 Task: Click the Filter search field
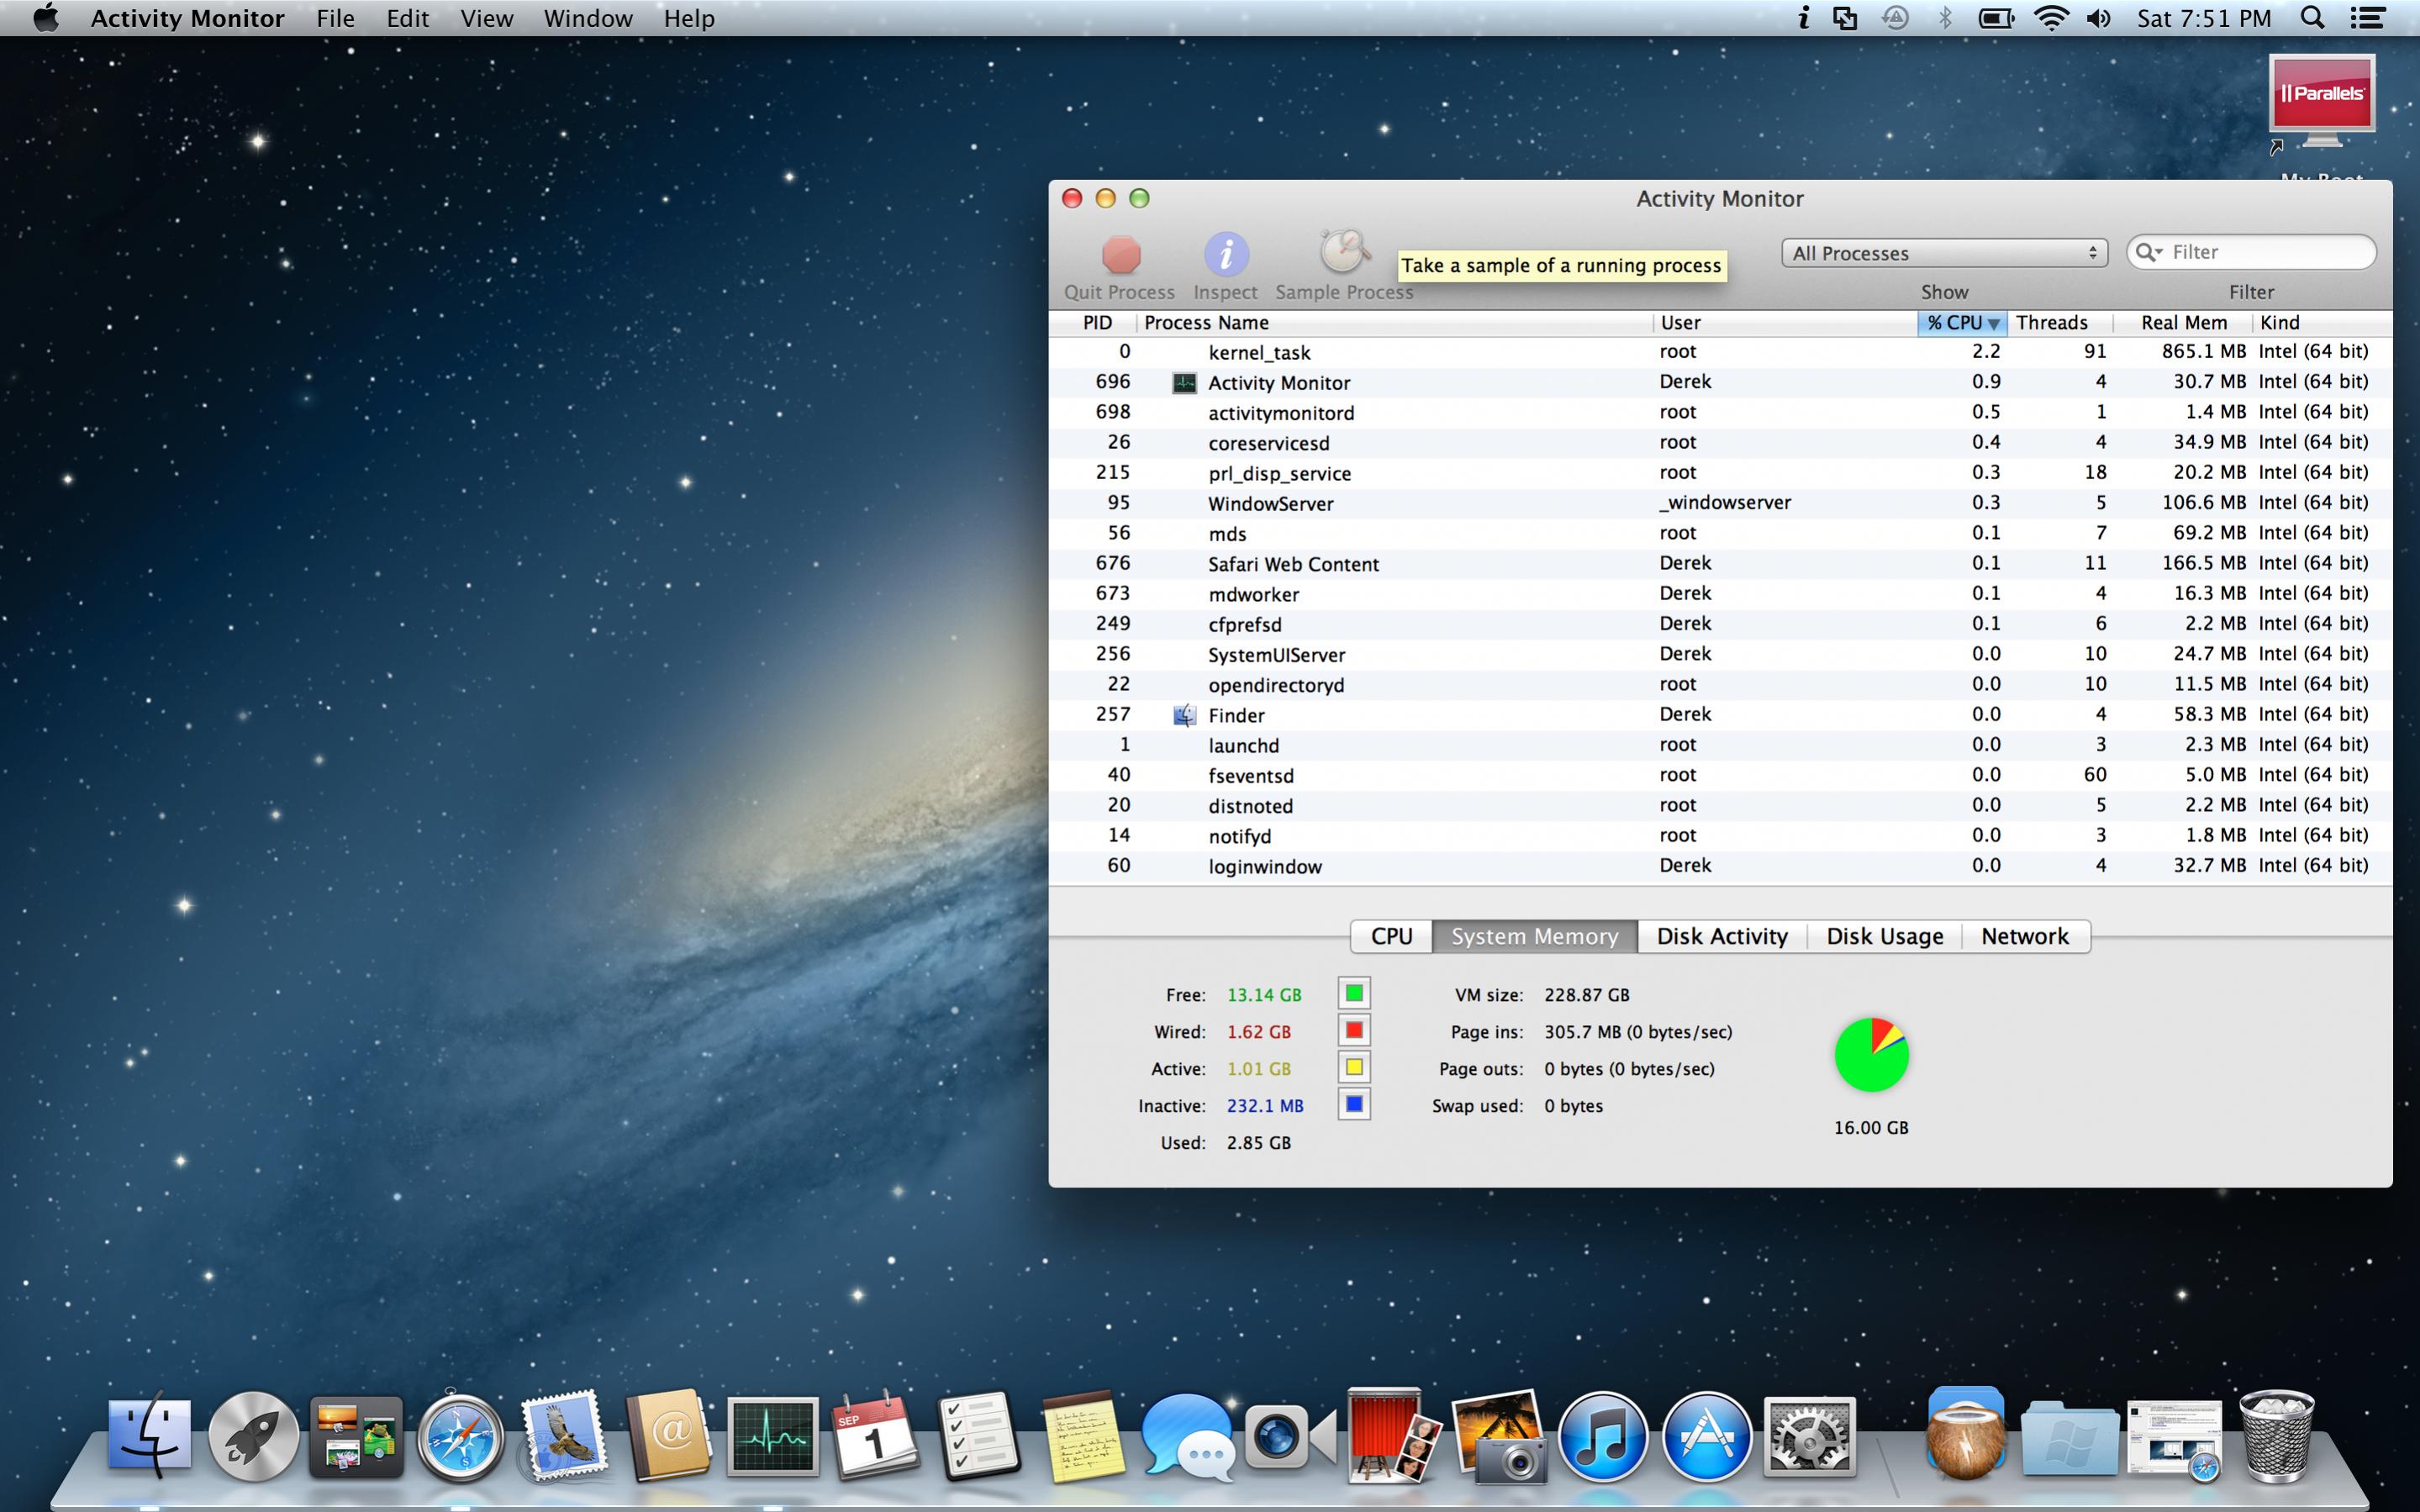(2251, 252)
